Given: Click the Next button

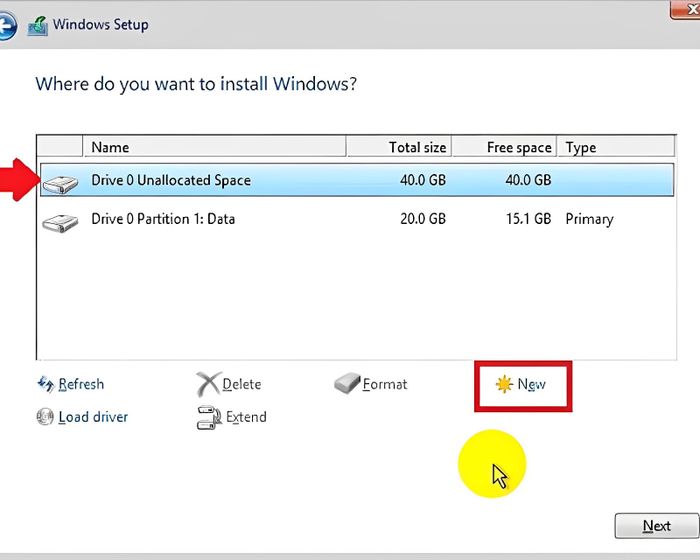Looking at the screenshot, I should (657, 526).
